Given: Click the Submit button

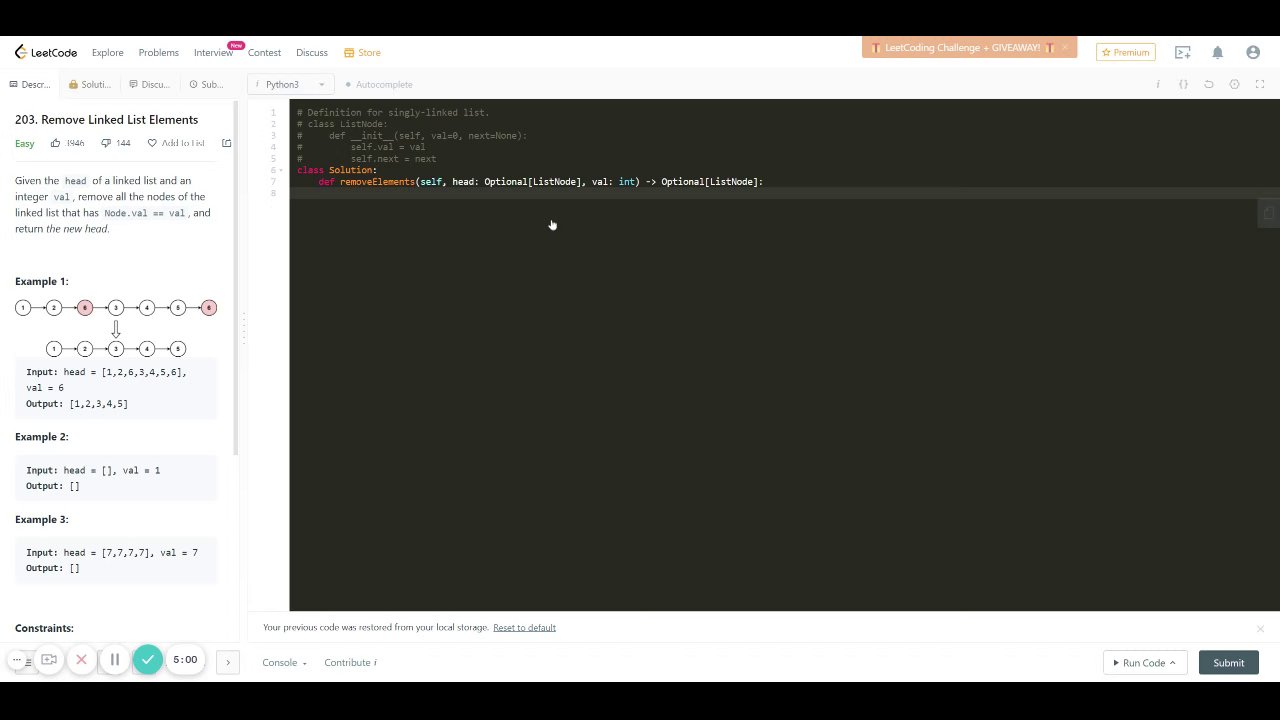Looking at the screenshot, I should tap(1228, 663).
